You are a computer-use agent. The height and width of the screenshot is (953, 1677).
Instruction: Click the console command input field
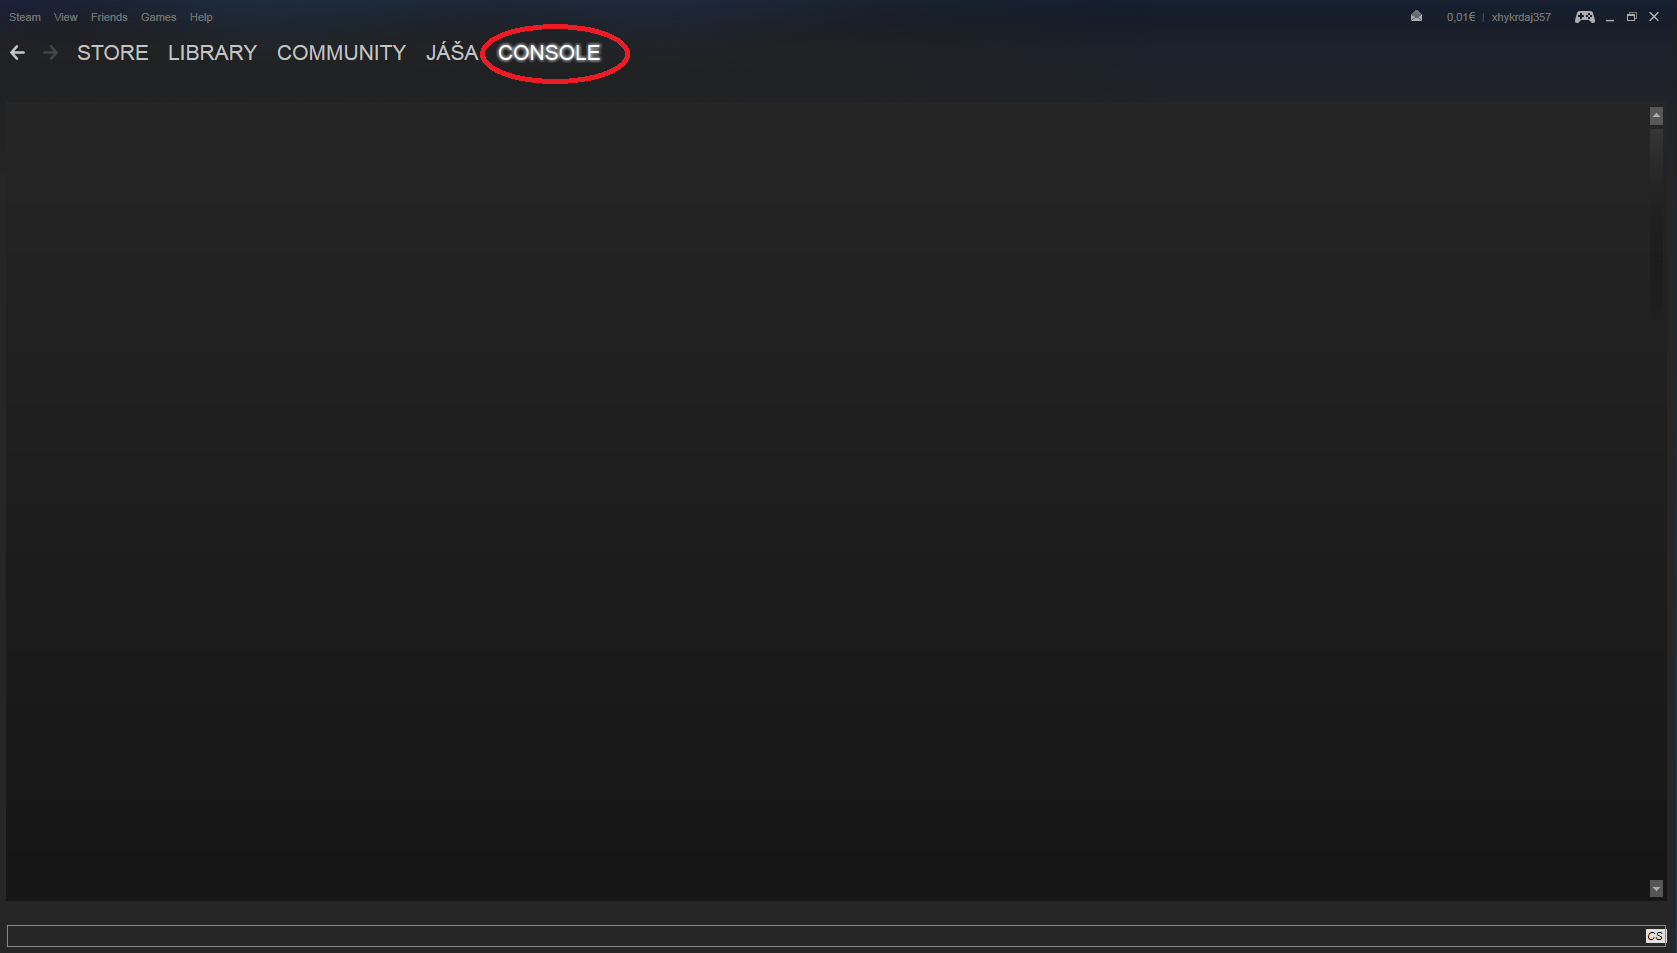[x=826, y=936]
